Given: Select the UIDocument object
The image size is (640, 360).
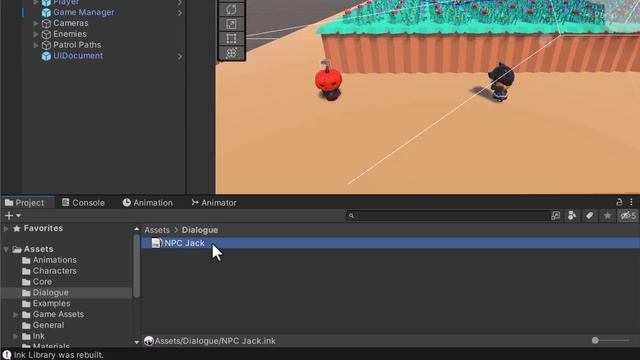Looking at the screenshot, I should coord(78,56).
